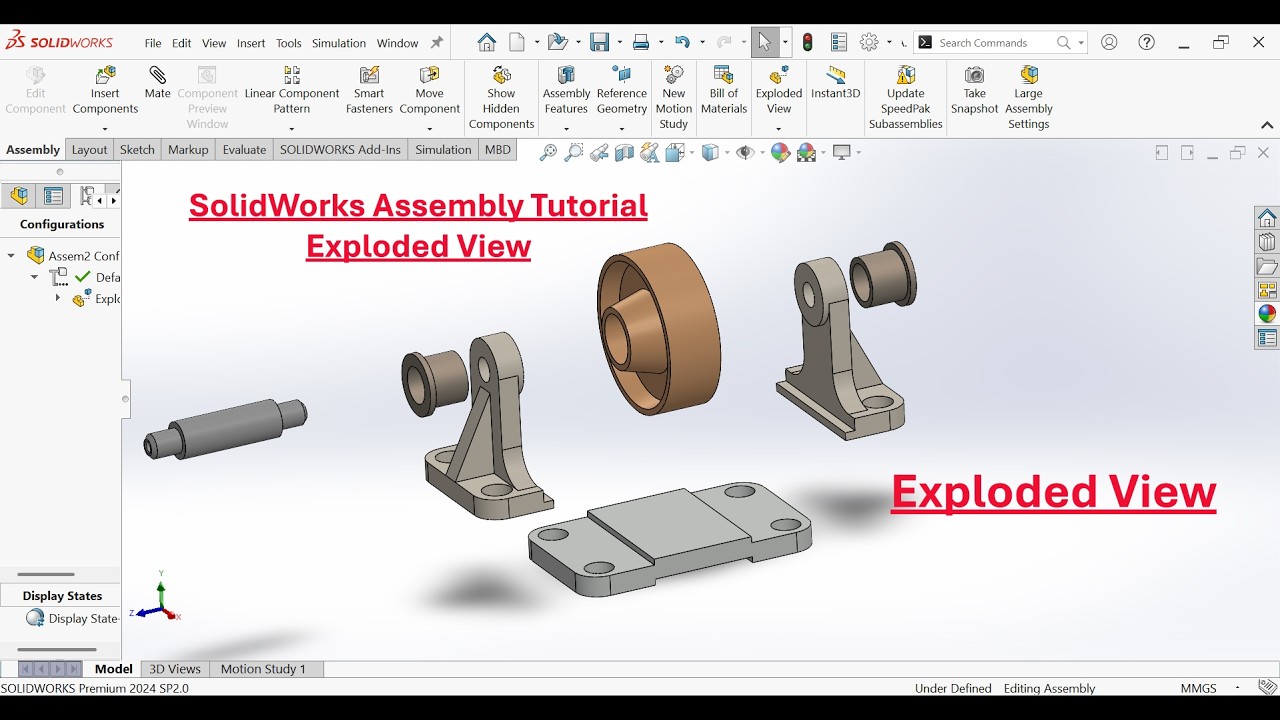Image resolution: width=1280 pixels, height=720 pixels.
Task: Open Large Assembly Settings
Action: click(1028, 98)
